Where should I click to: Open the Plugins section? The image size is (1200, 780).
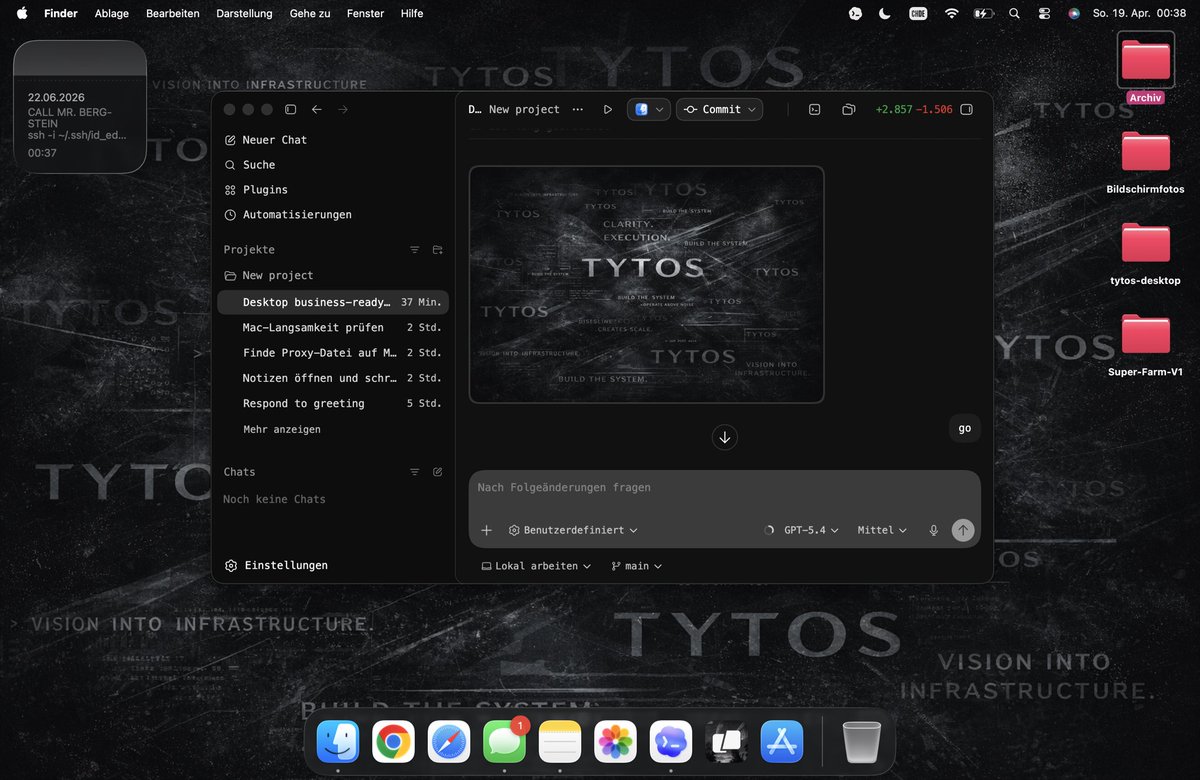click(255, 190)
